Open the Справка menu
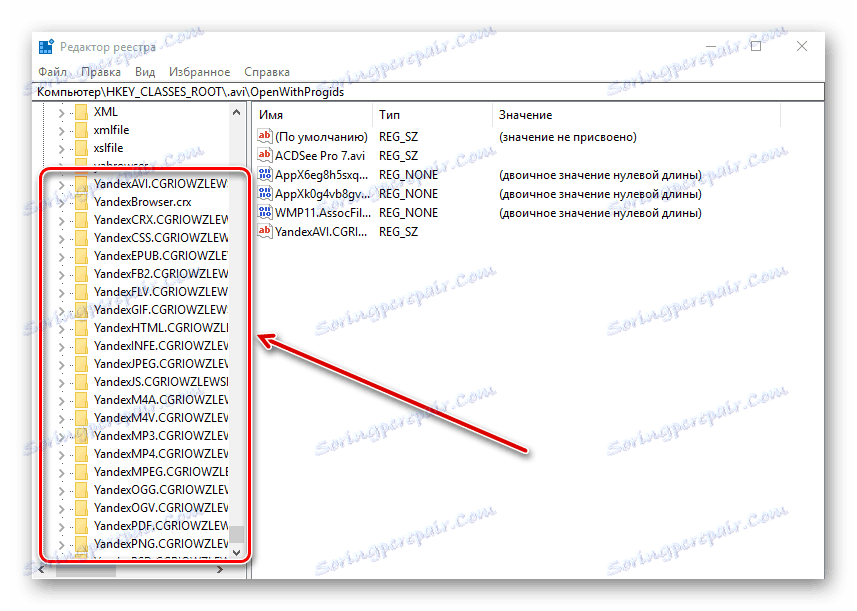The image size is (857, 611). tap(267, 72)
